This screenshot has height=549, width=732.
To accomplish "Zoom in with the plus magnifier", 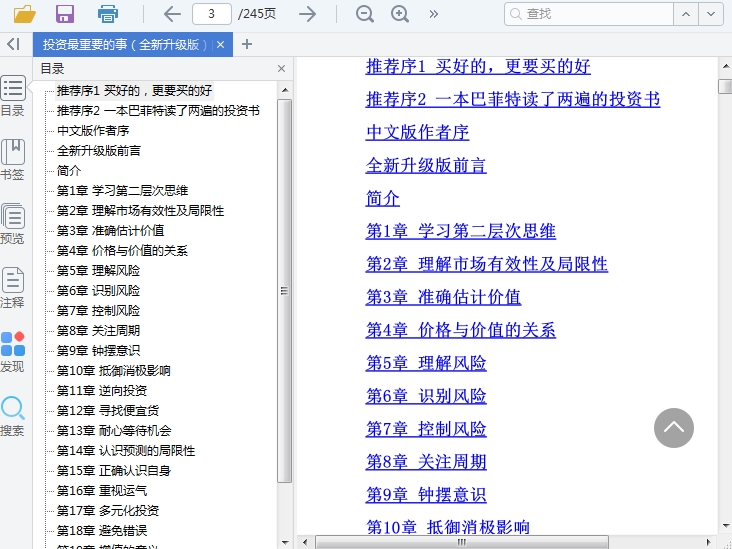I will click(x=400, y=14).
